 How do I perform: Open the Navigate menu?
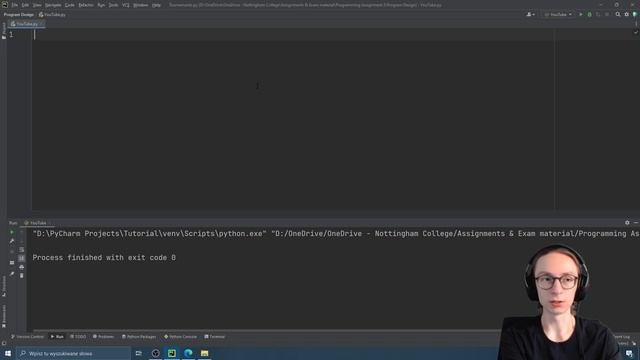click(53, 5)
